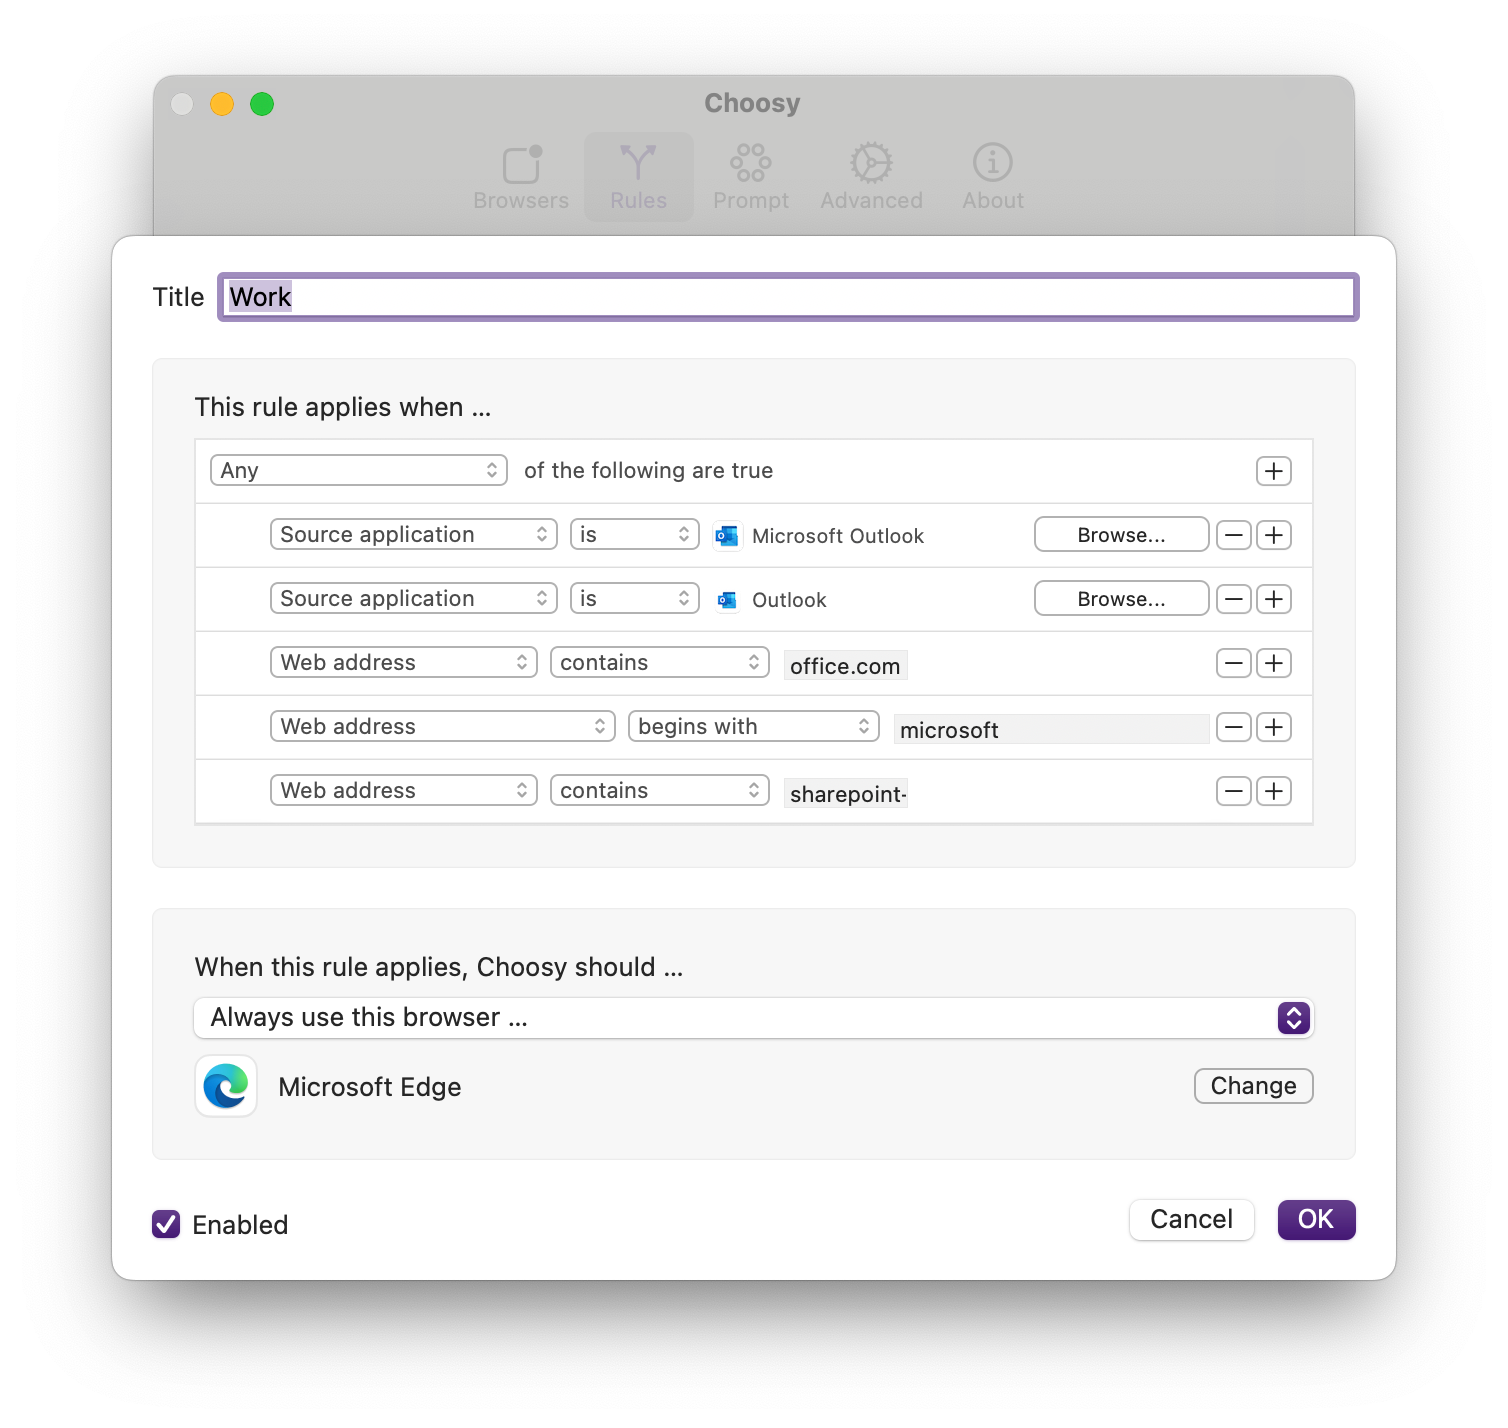Browse for application in Microsoft Outlook row
Viewport: 1508px width, 1428px height.
(x=1122, y=535)
